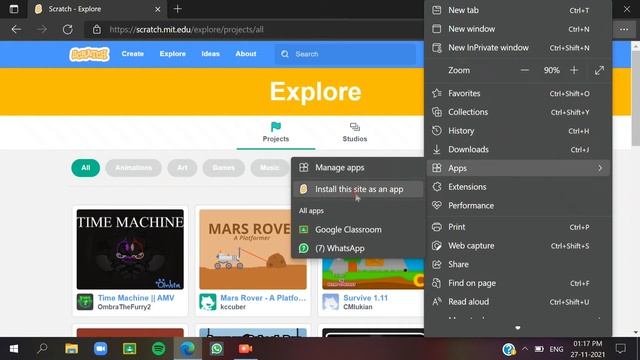The width and height of the screenshot is (640, 360).
Task: Click the Scratch search field
Action: point(346,54)
